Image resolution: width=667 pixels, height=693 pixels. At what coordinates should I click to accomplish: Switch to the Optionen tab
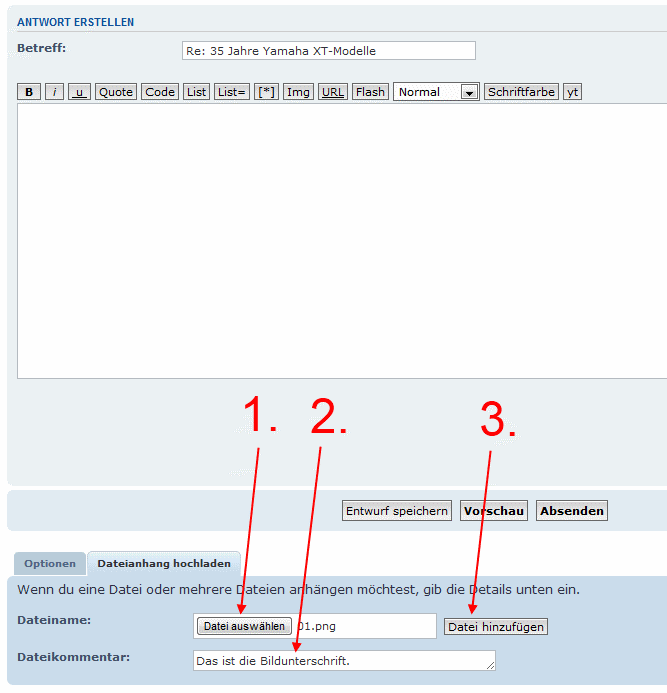click(50, 564)
